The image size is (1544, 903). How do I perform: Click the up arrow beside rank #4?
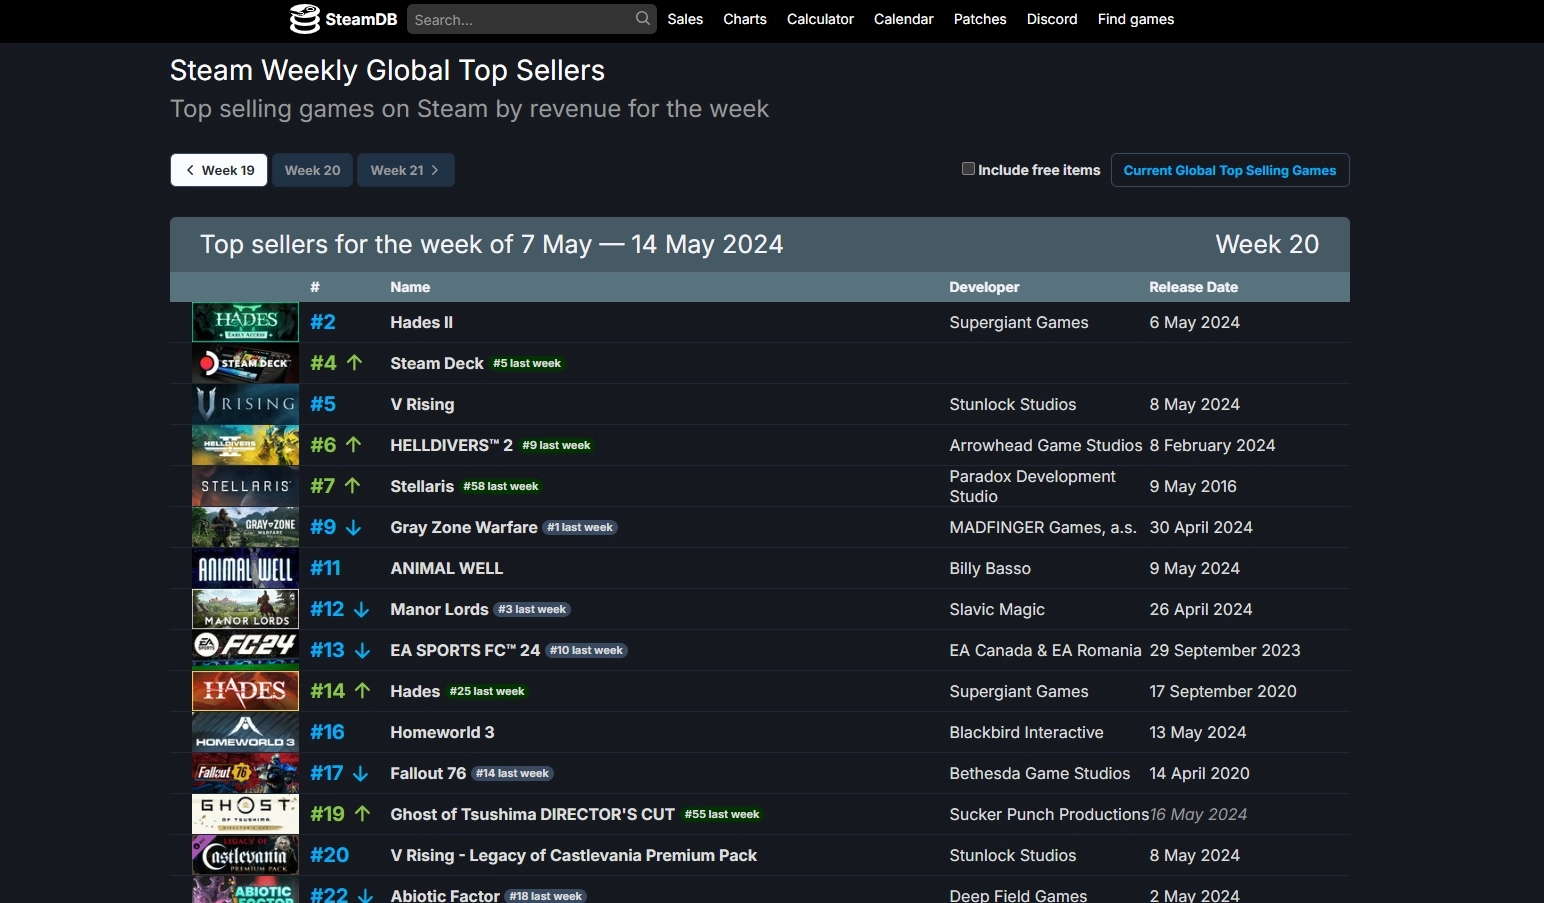pos(354,362)
